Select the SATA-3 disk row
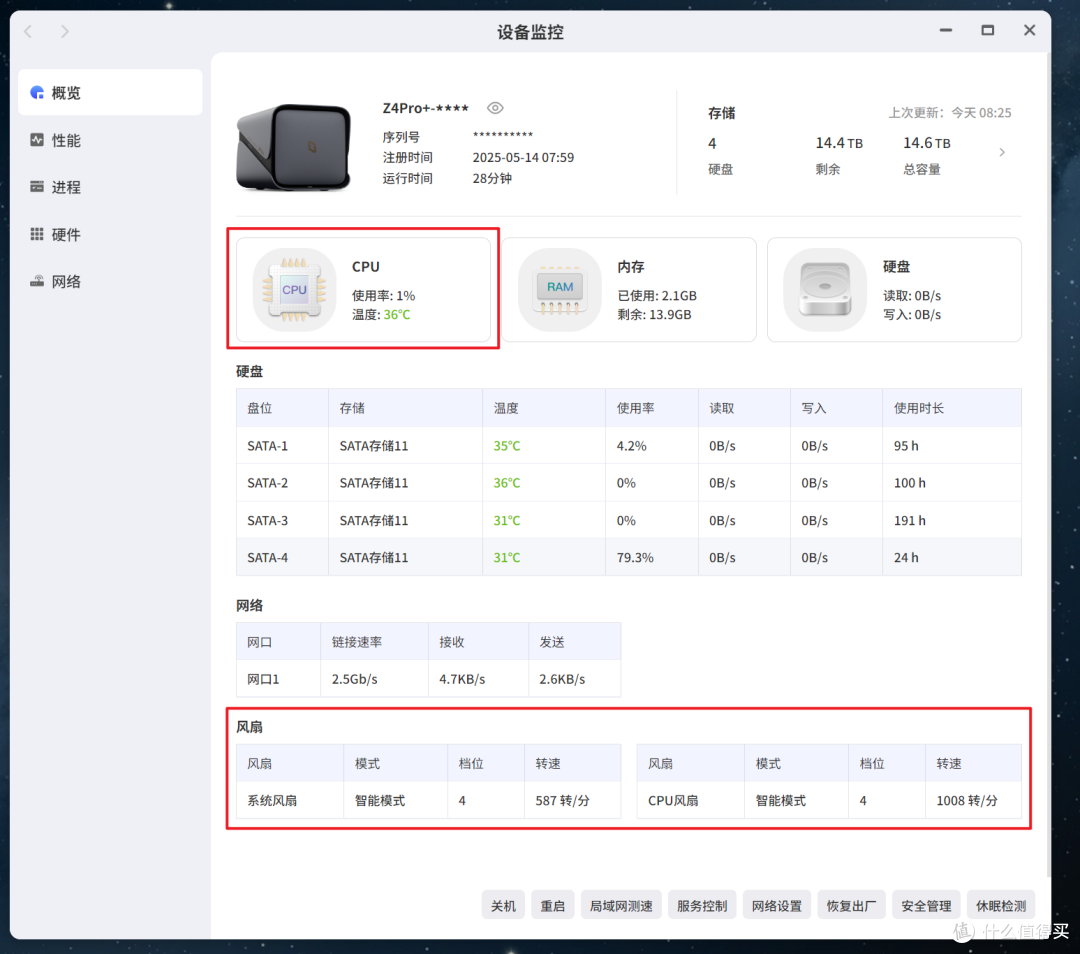The height and width of the screenshot is (954, 1080). [x=629, y=520]
